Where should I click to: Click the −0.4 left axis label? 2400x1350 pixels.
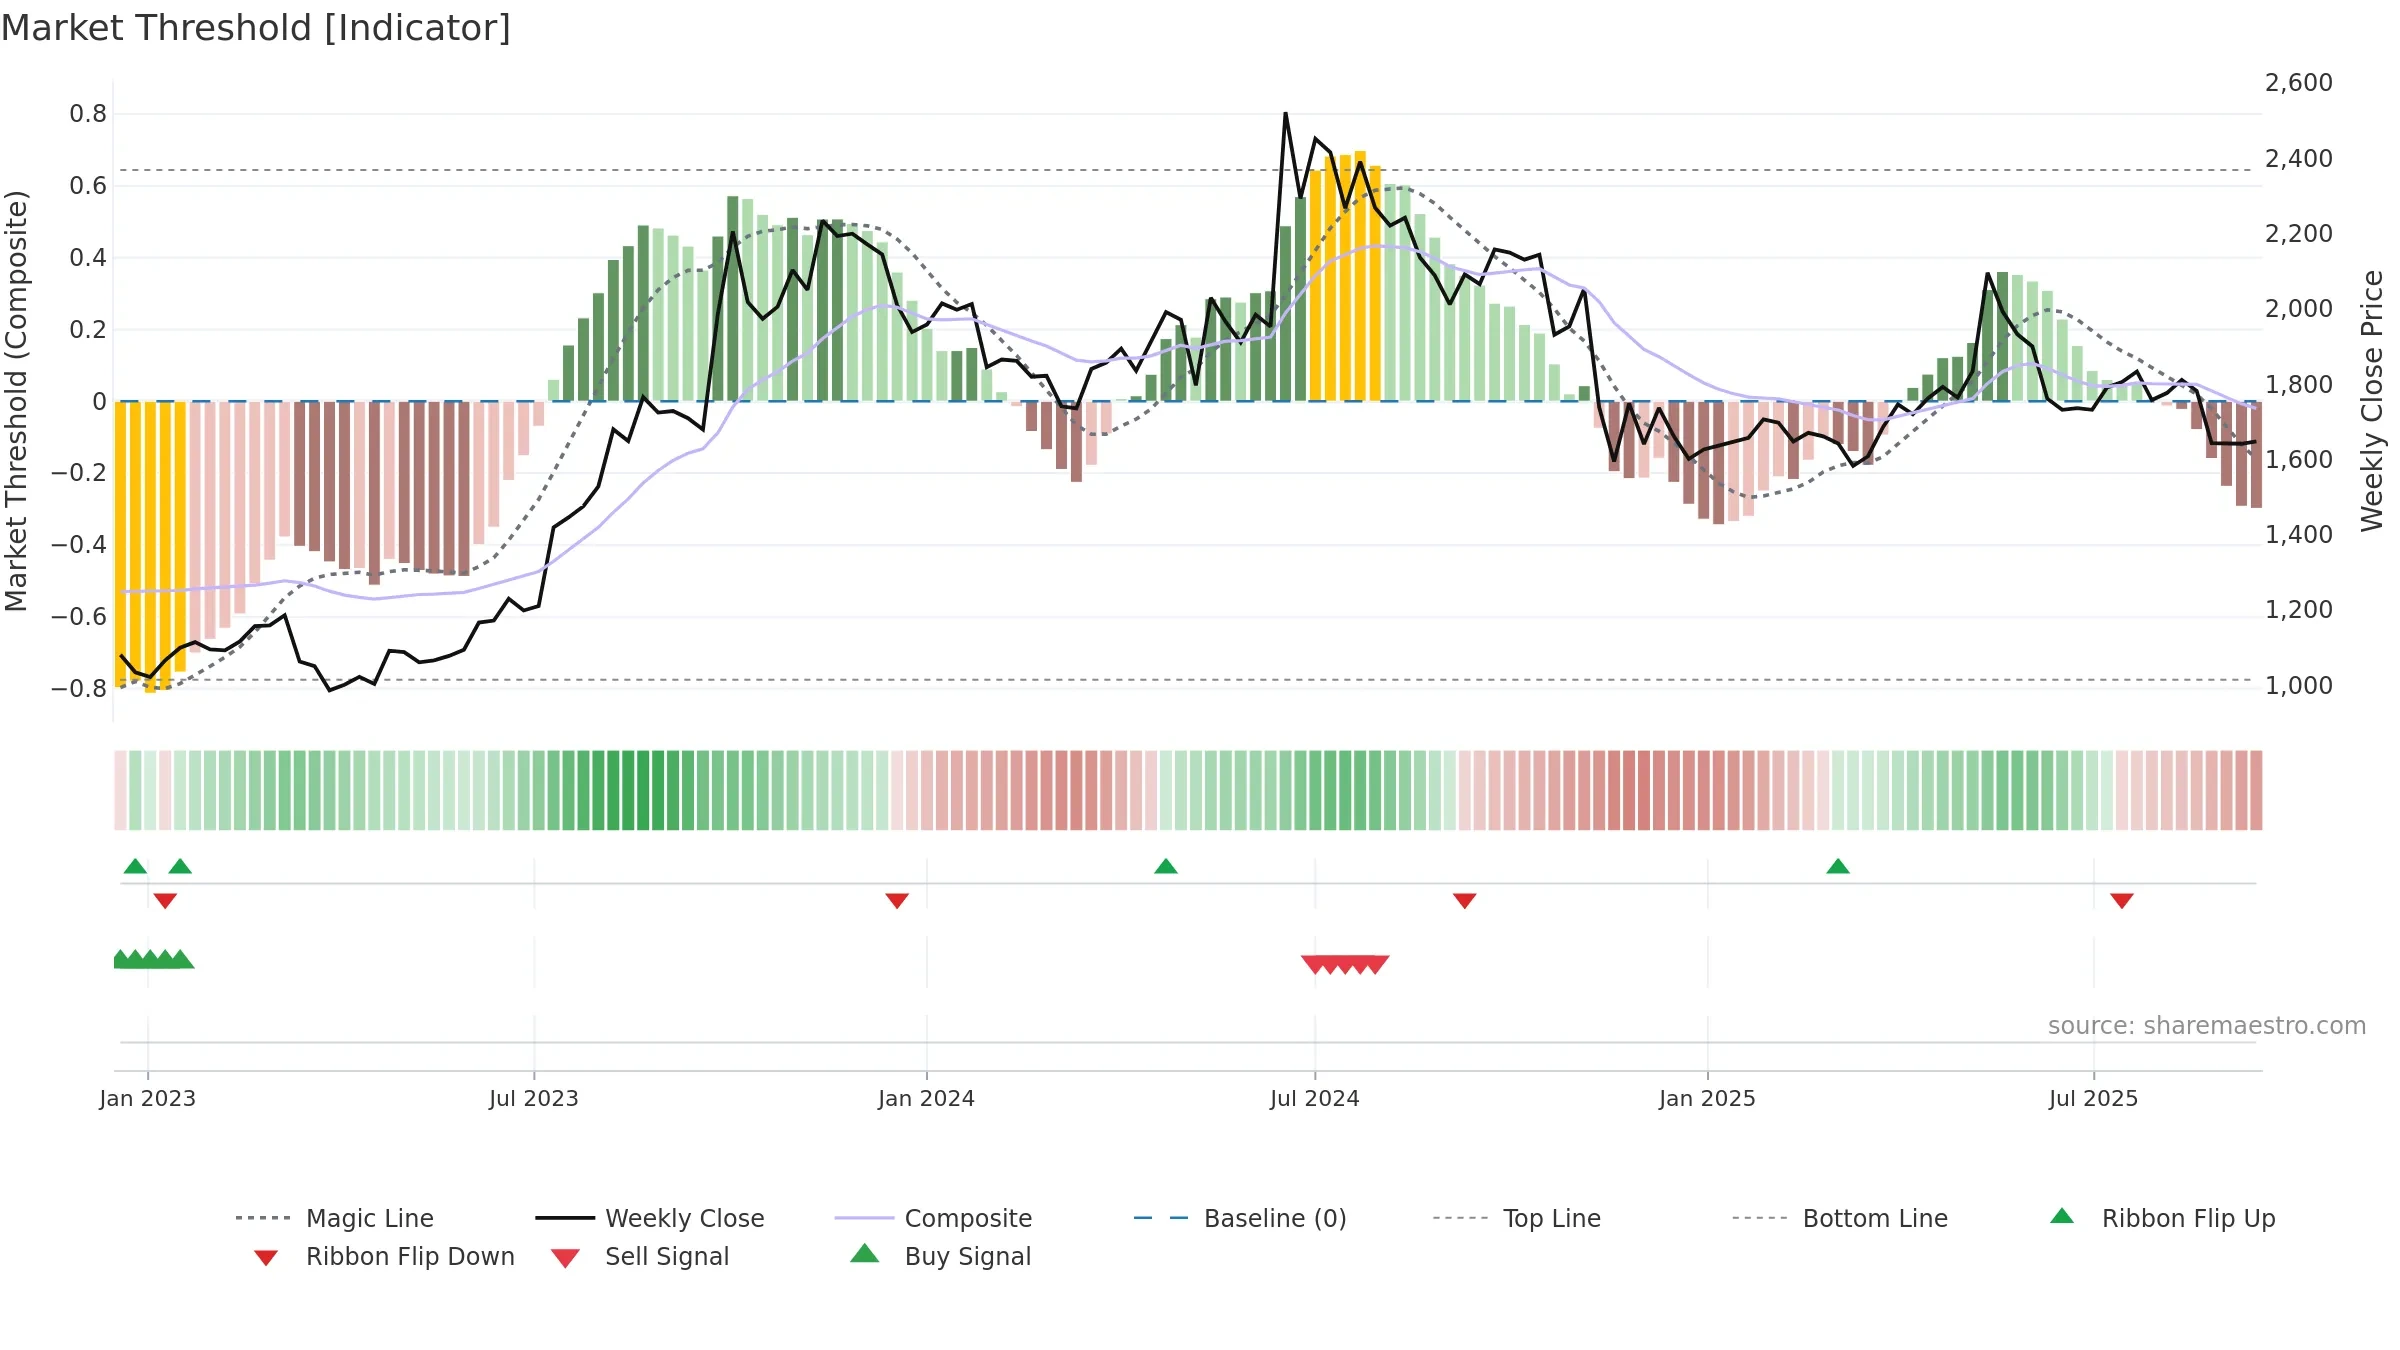79,545
